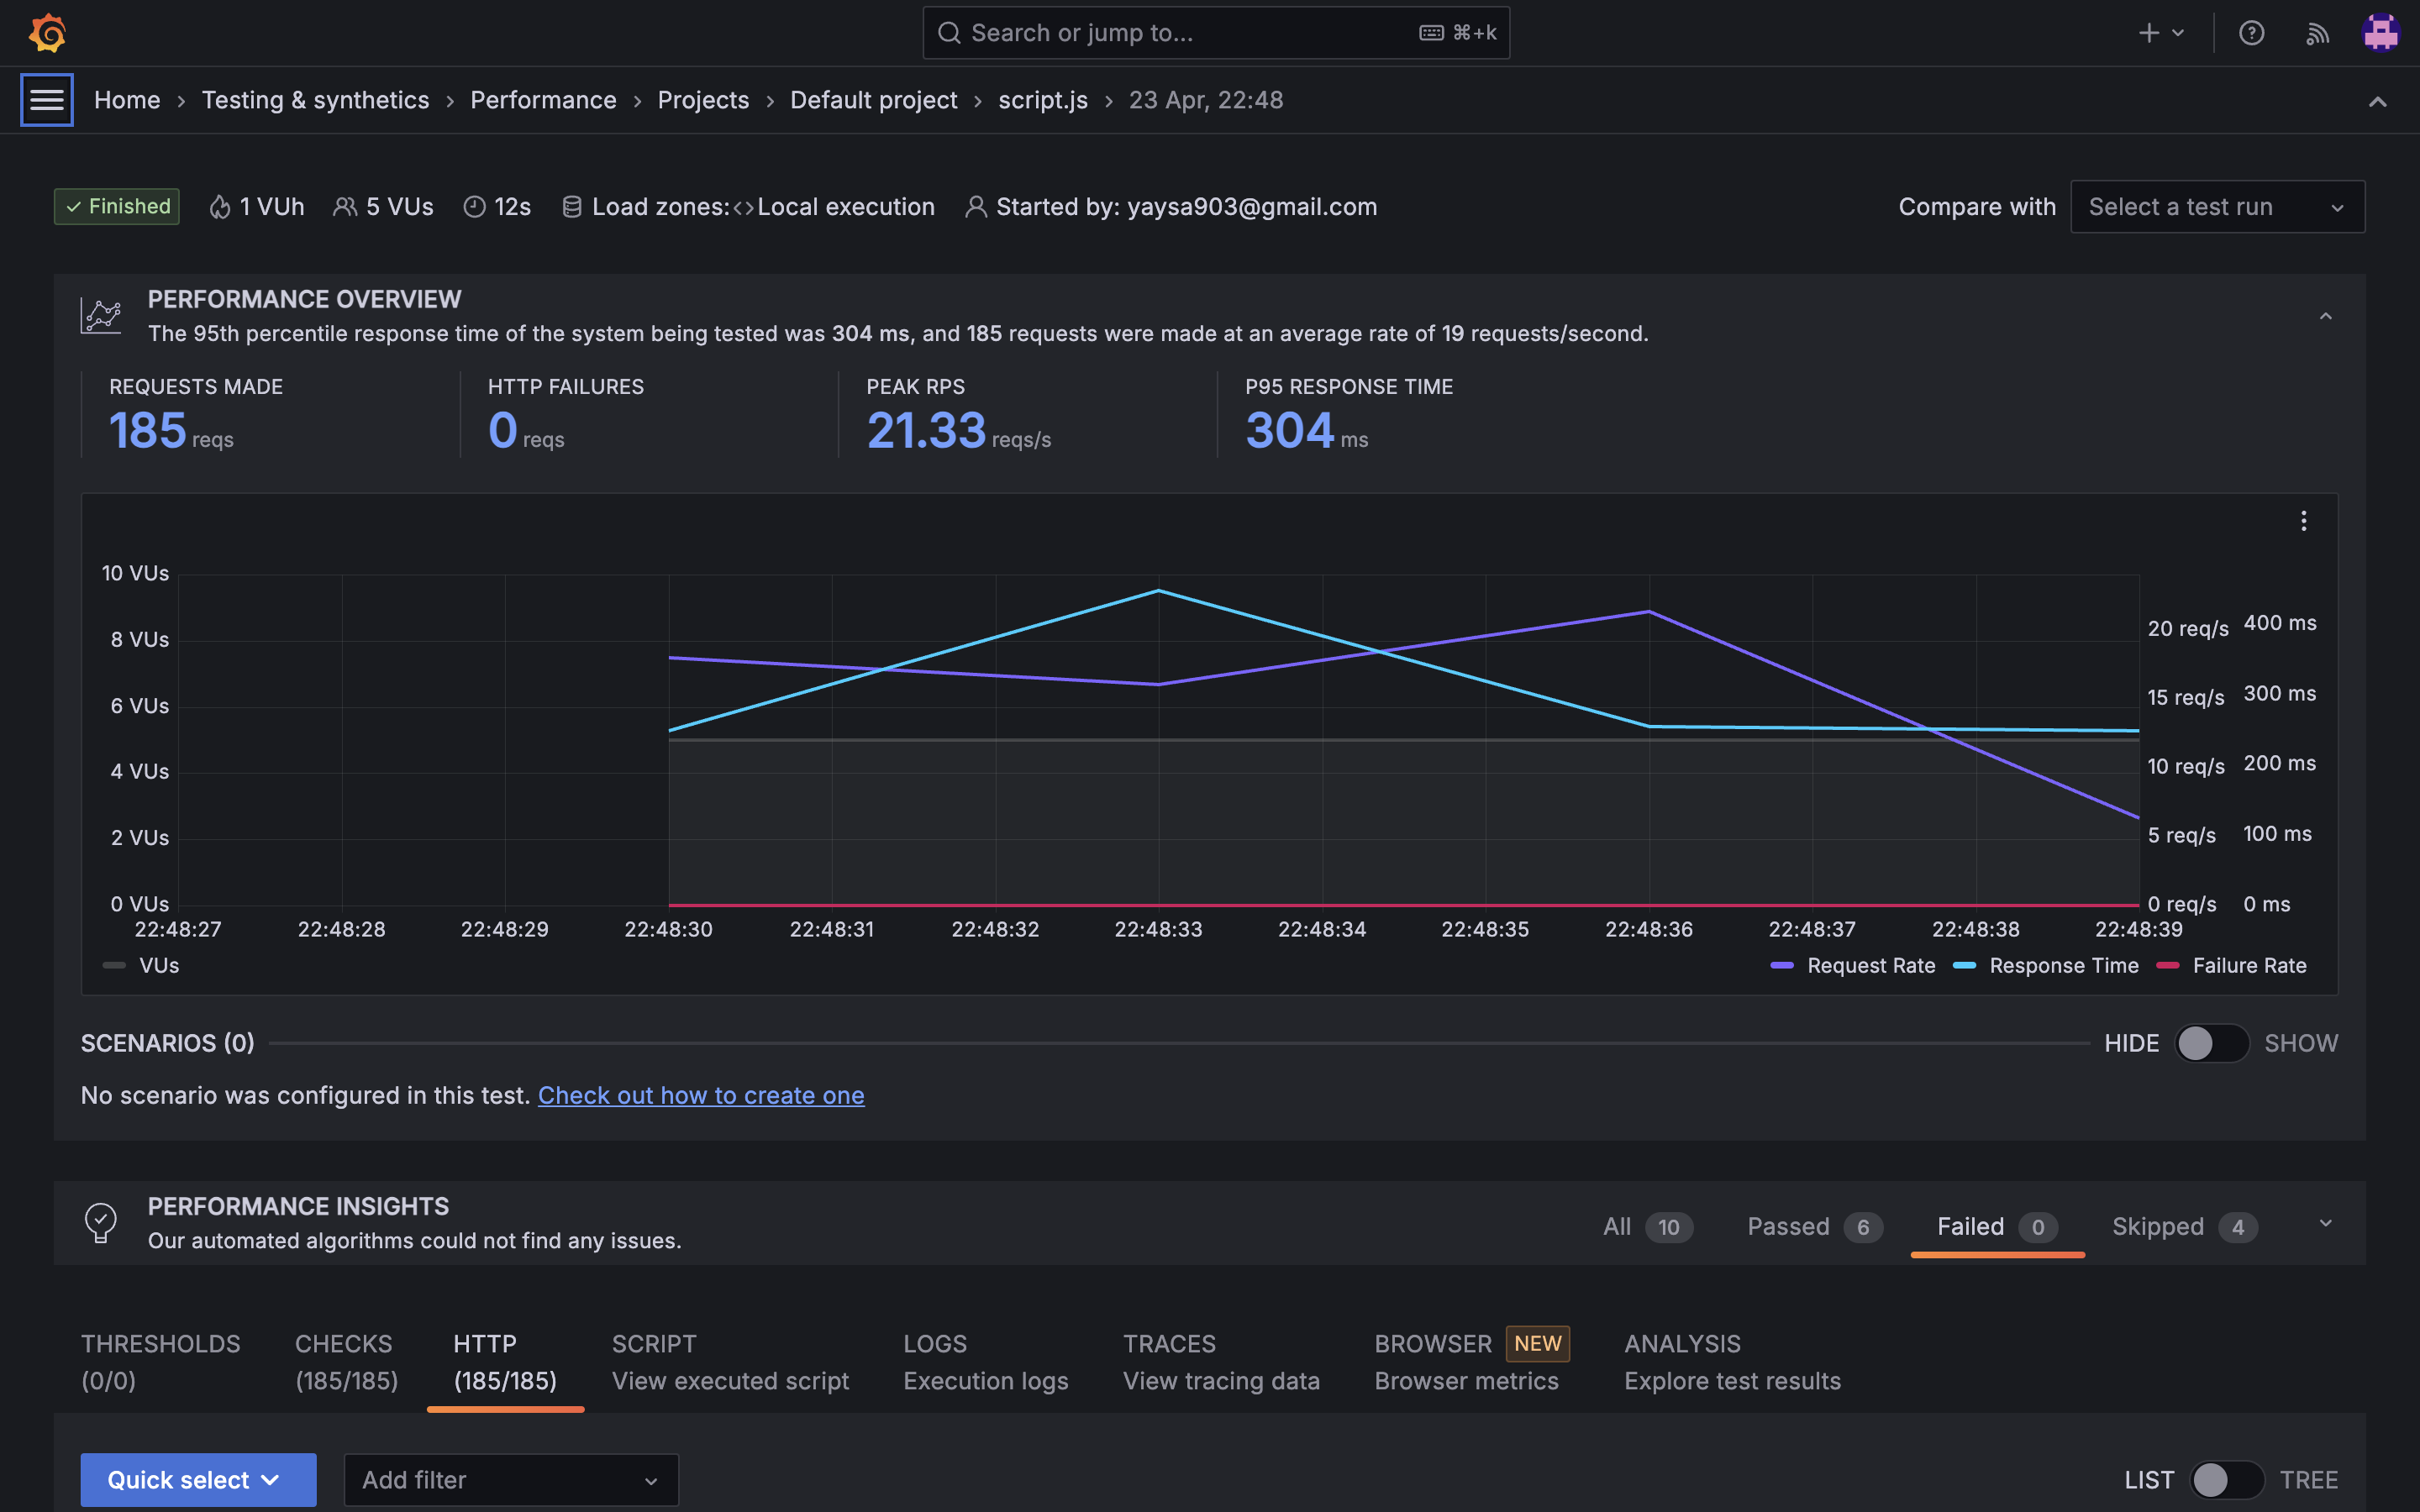Toggle the Scenarios HIDE/SHOW switch
This screenshot has width=2420, height=1512.
(2211, 1043)
